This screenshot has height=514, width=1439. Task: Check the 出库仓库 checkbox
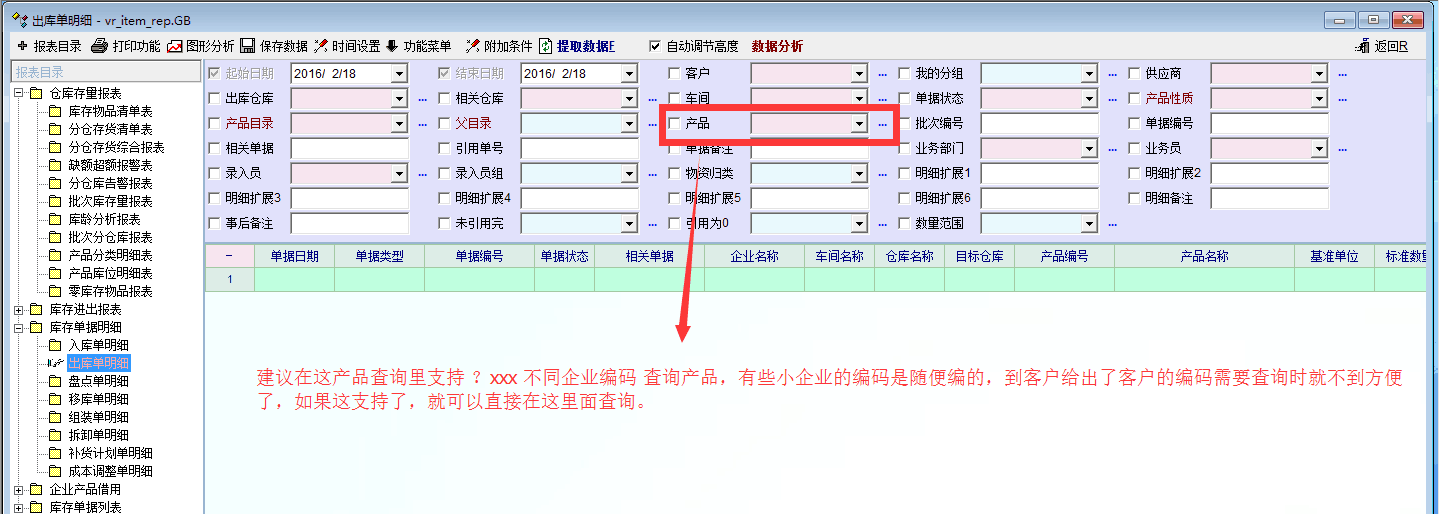pyautogui.click(x=214, y=98)
